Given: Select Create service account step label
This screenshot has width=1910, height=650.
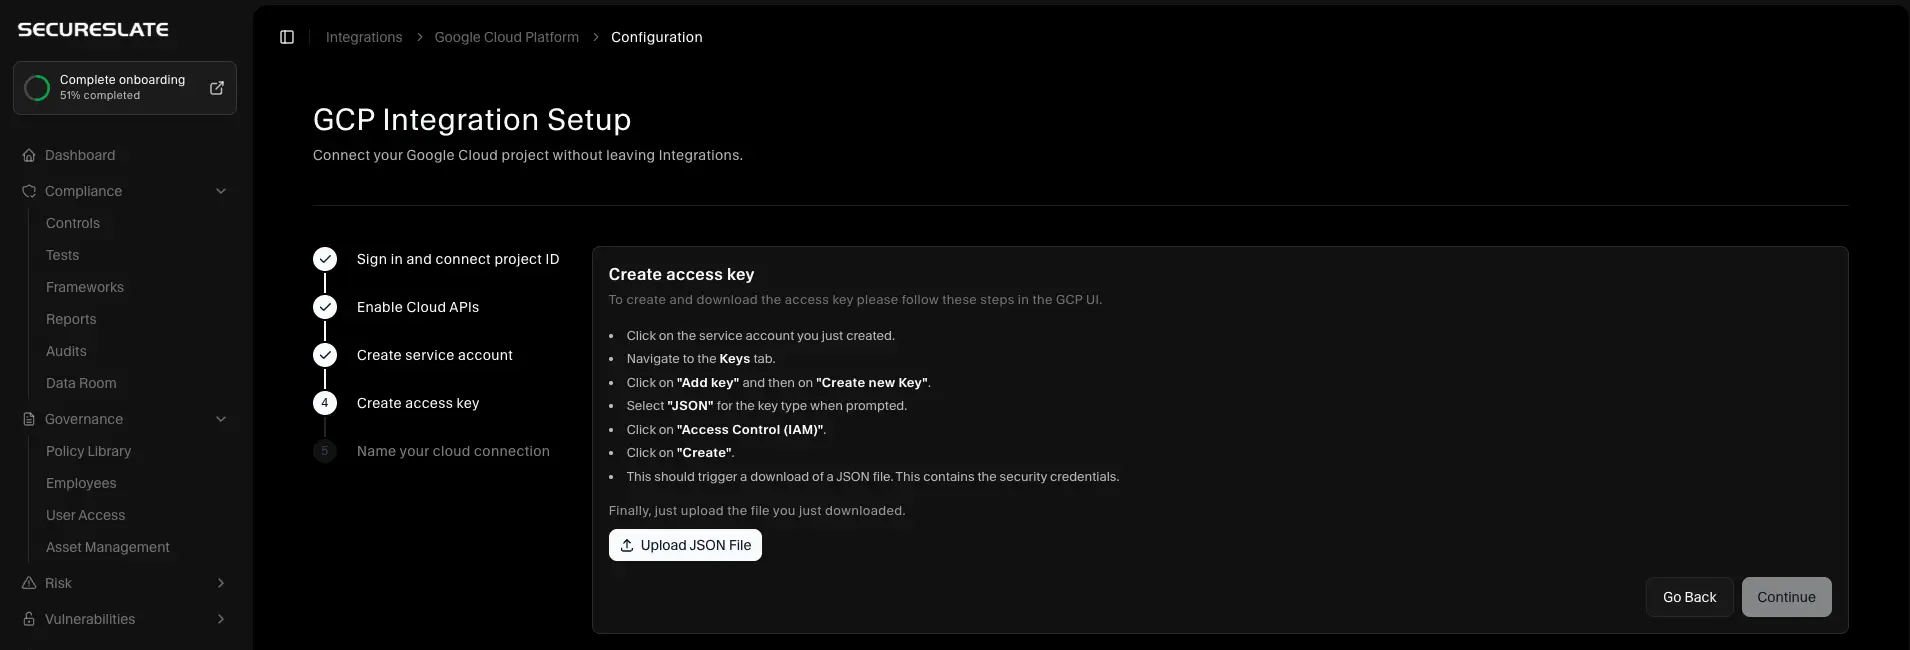Looking at the screenshot, I should click(x=435, y=355).
